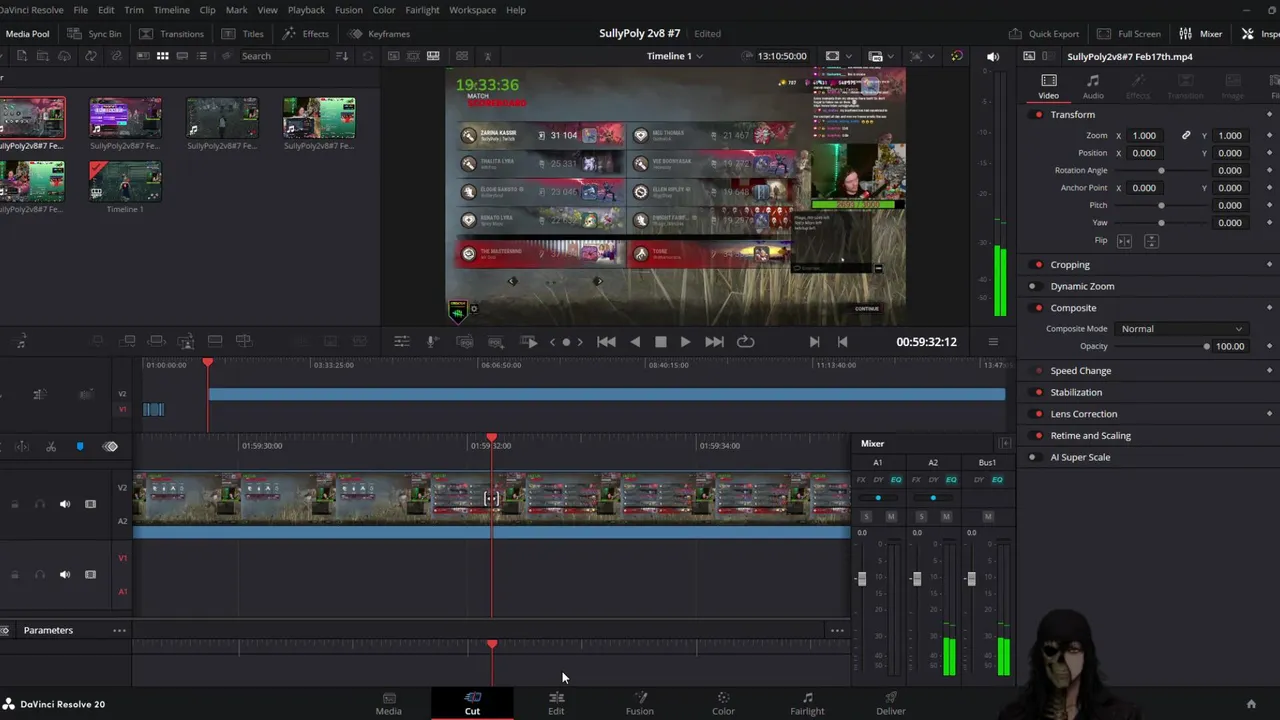The height and width of the screenshot is (720, 1280).
Task: Jump to previous clip
Action: point(606,342)
